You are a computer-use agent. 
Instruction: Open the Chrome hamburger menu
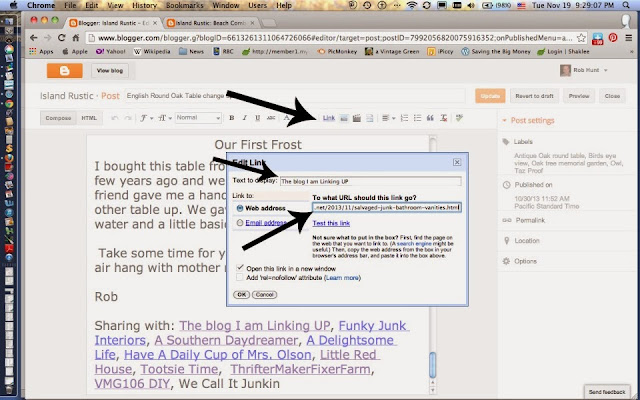[x=629, y=38]
